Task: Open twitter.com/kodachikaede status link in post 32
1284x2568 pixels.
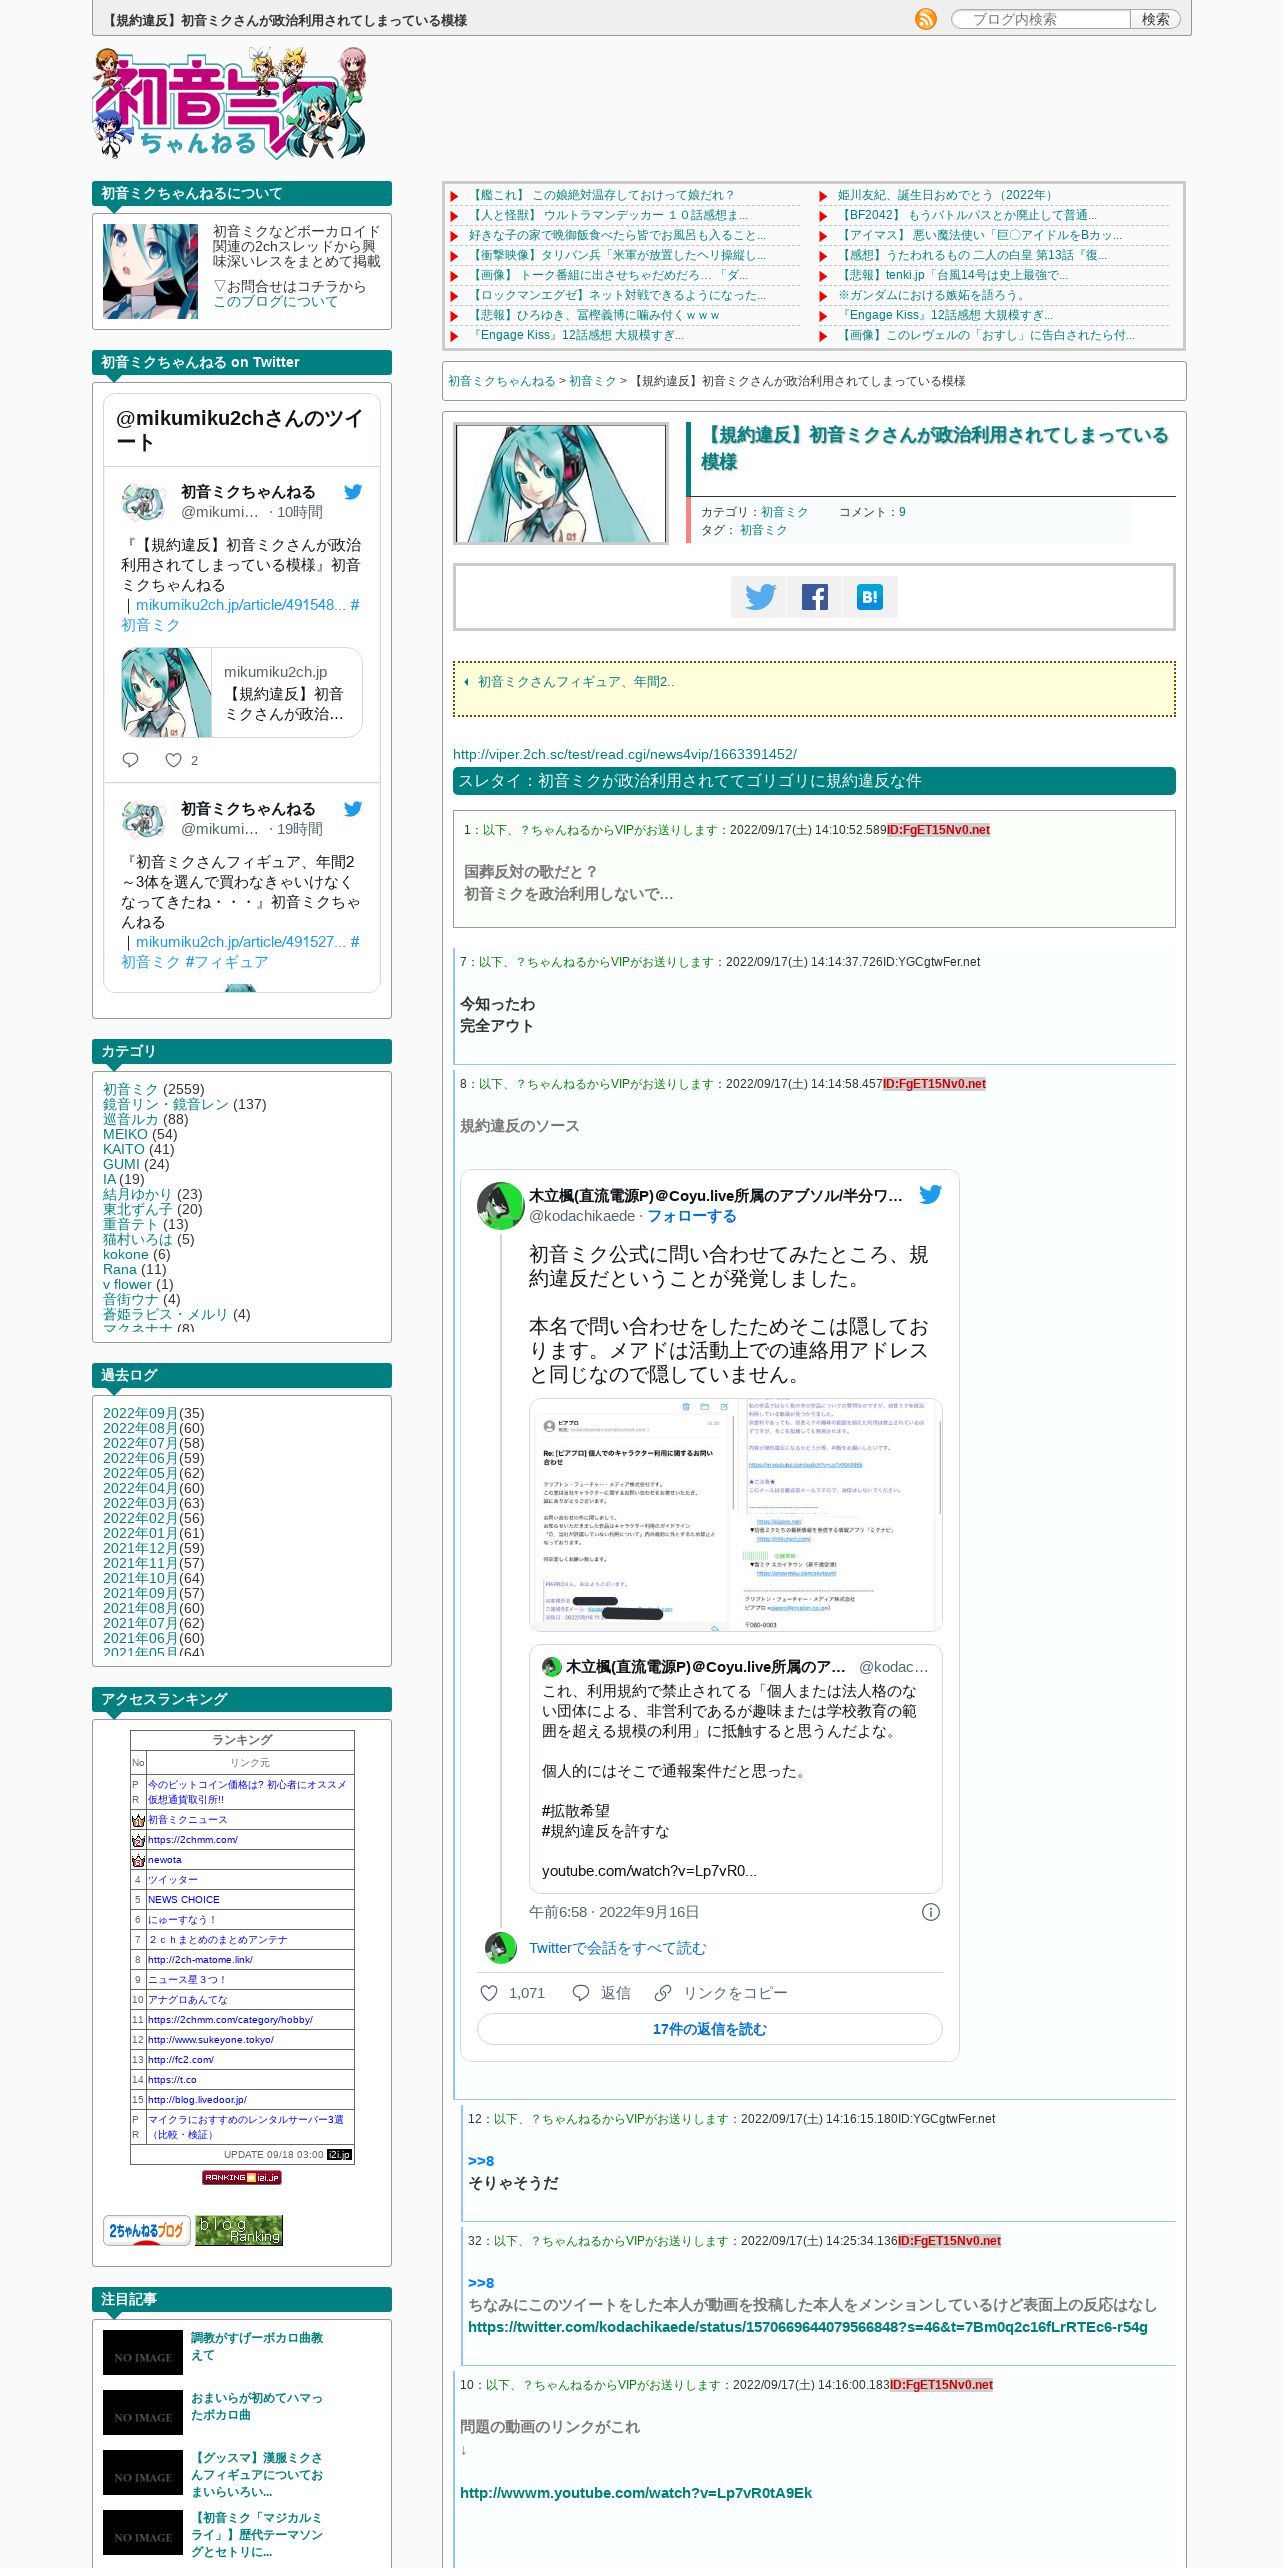Action: click(808, 2327)
